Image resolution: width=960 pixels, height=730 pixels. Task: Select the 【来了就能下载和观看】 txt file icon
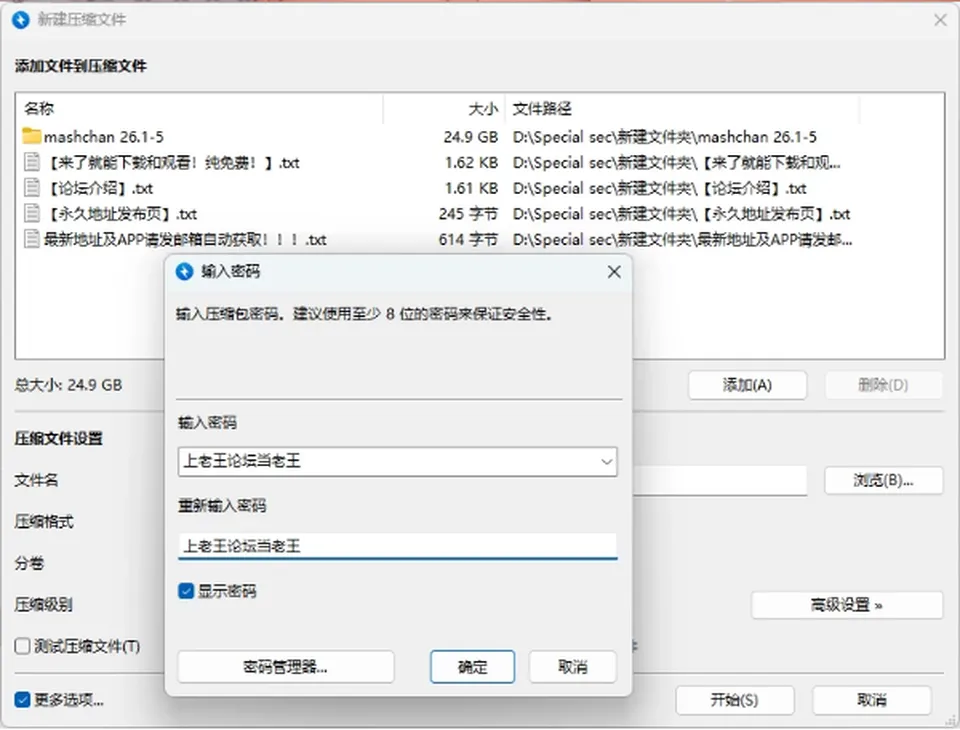pos(31,162)
